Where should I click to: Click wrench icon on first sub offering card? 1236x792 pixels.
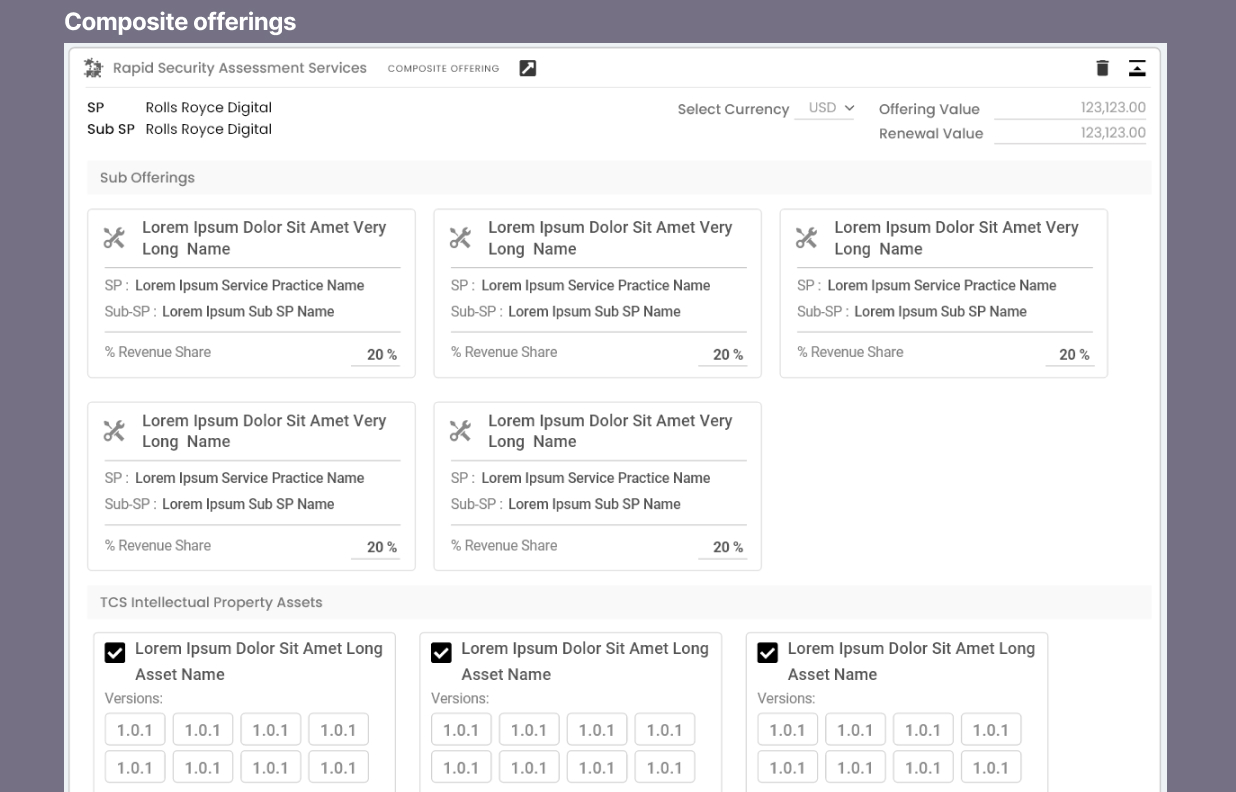coord(114,238)
